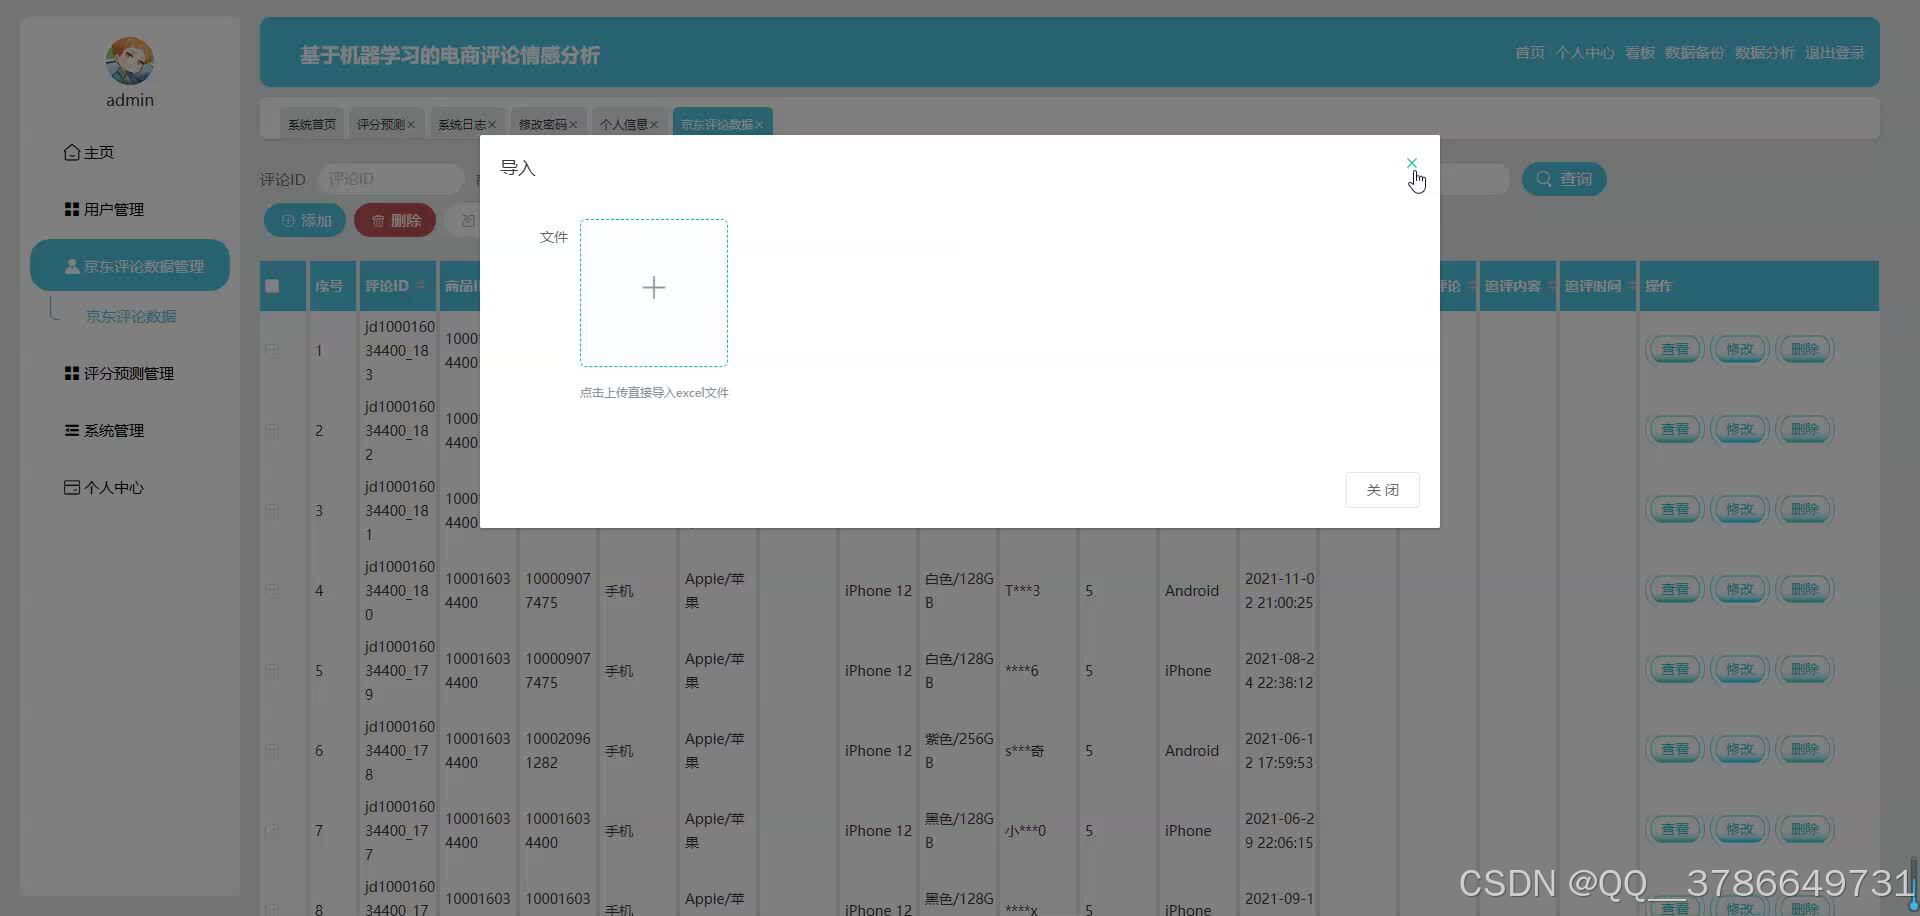Click 修改 for row 6

[1740, 749]
